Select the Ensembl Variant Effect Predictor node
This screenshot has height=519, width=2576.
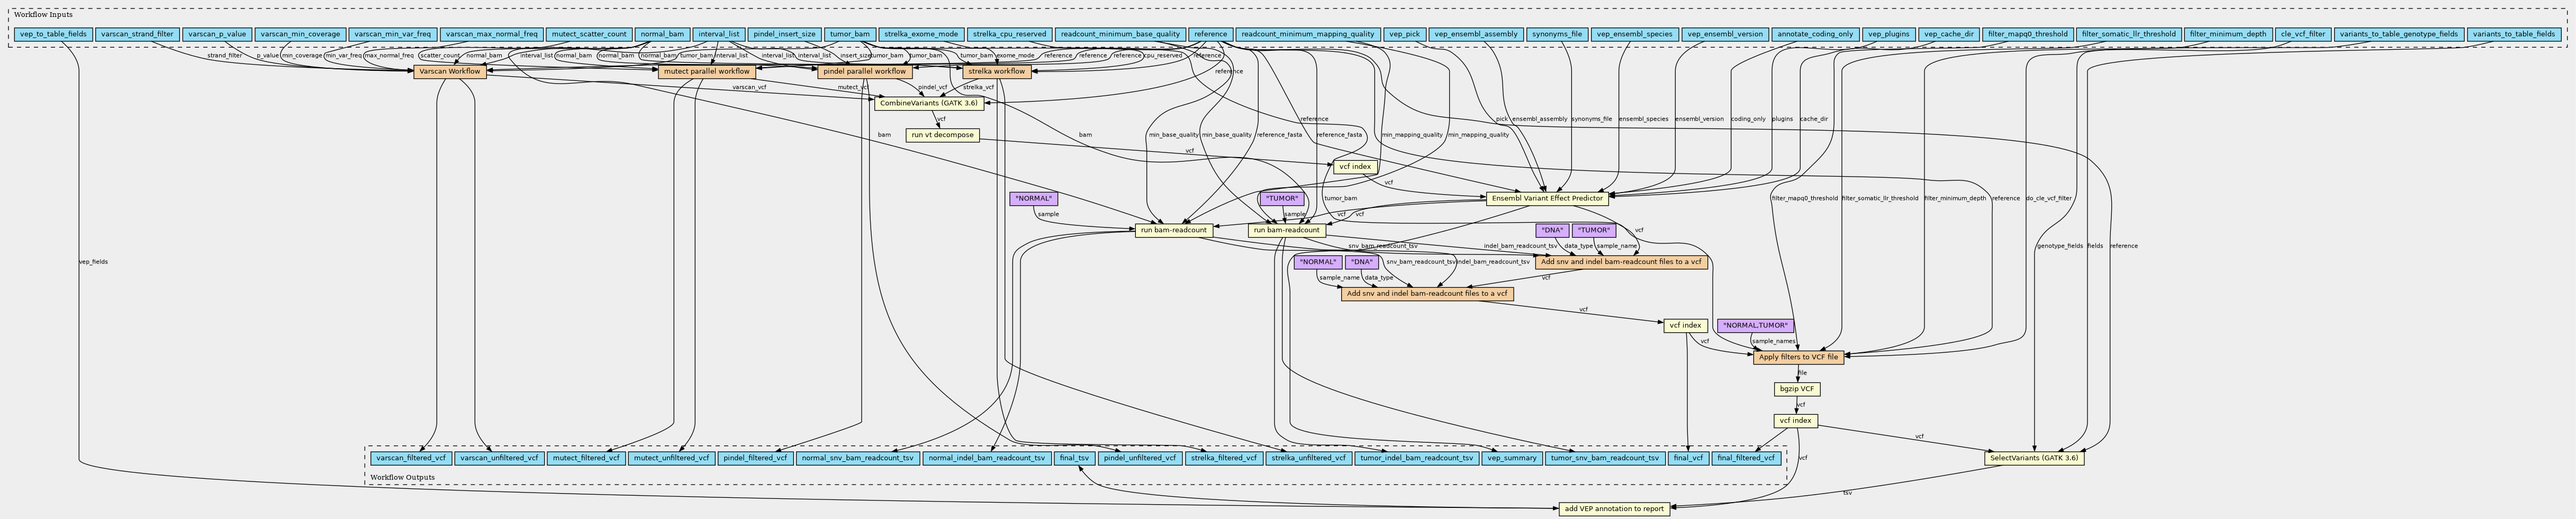pos(1546,198)
